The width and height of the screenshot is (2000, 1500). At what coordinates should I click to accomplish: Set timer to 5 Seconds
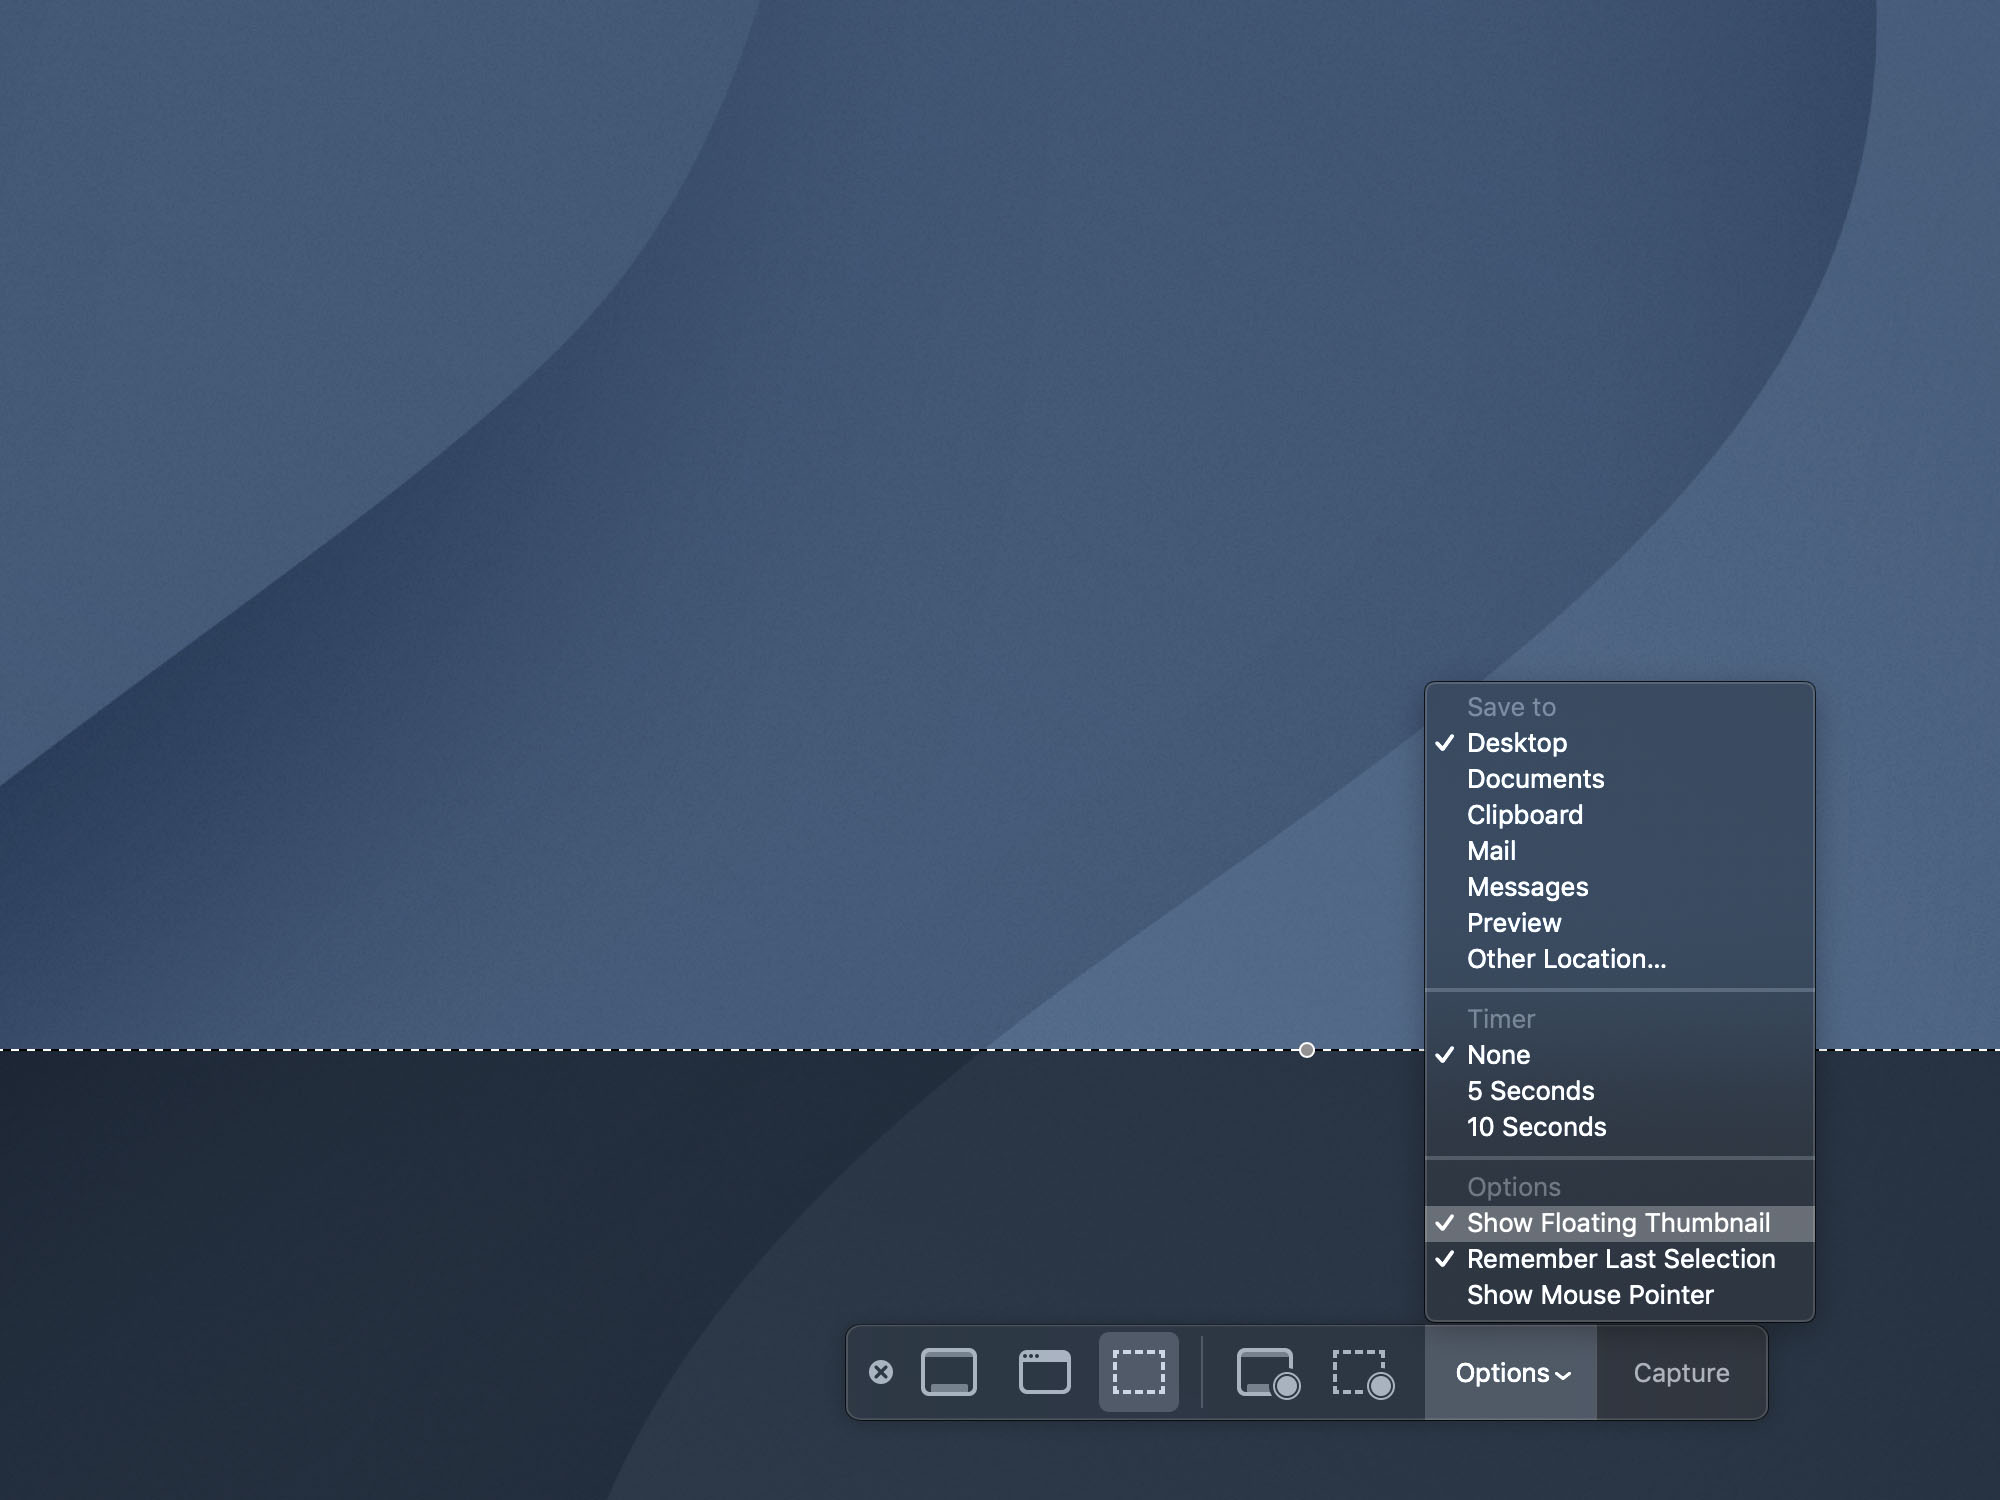(1530, 1091)
